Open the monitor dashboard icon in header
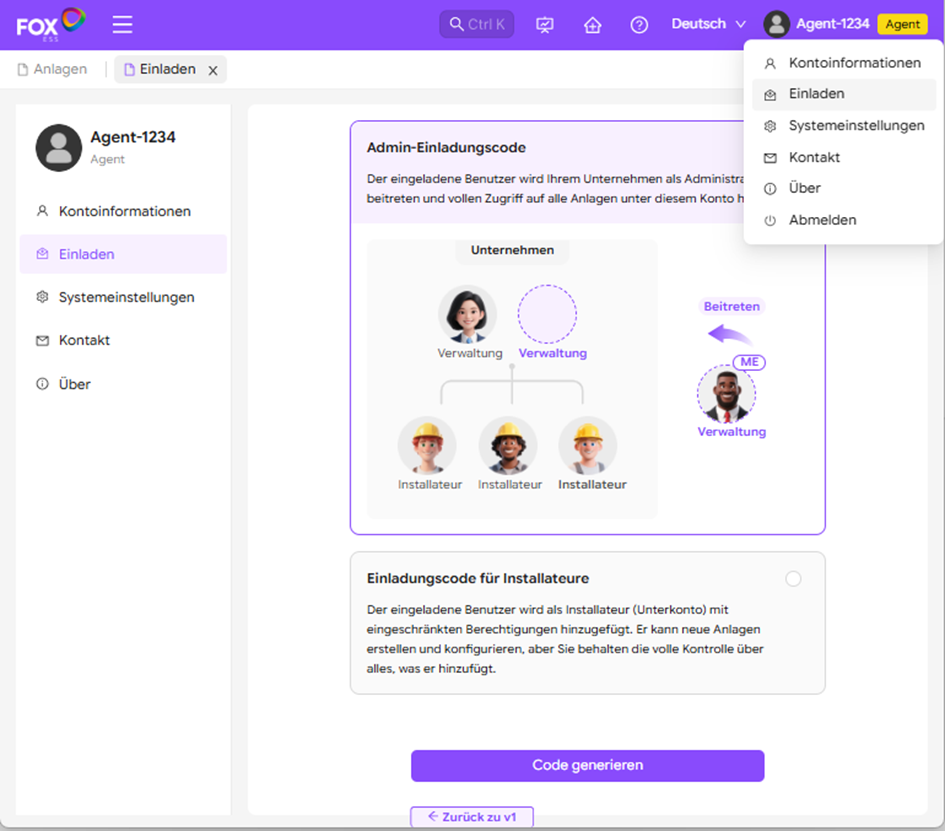This screenshot has width=945, height=831. tap(545, 25)
